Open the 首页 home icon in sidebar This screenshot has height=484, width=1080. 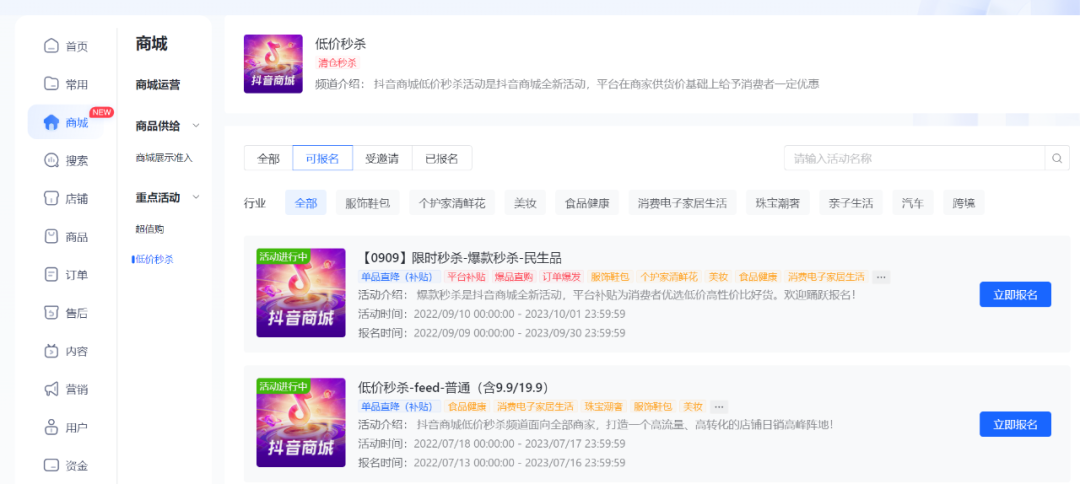click(x=51, y=46)
